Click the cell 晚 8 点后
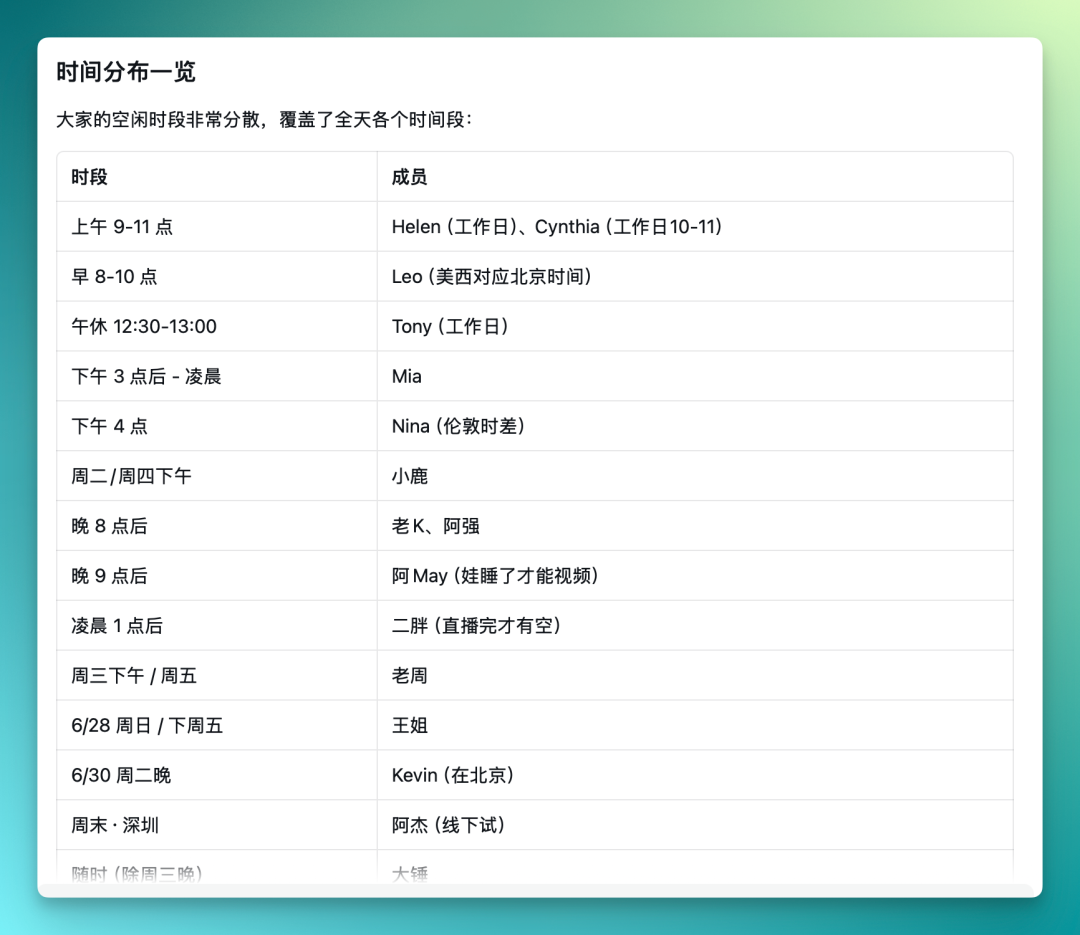Image resolution: width=1080 pixels, height=935 pixels. pyautogui.click(x=217, y=526)
